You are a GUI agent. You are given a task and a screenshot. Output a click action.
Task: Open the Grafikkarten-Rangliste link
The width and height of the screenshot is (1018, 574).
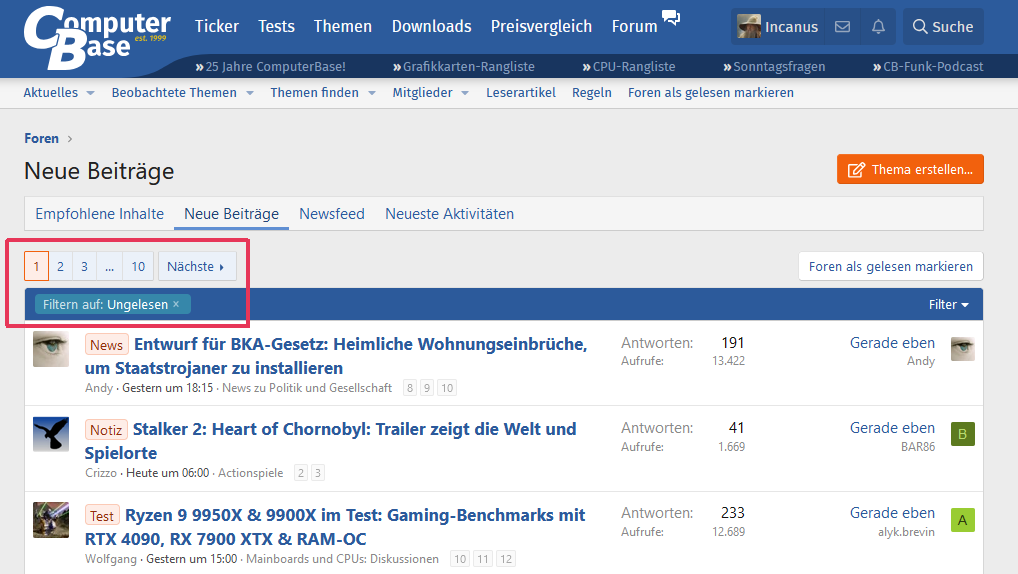click(x=464, y=66)
